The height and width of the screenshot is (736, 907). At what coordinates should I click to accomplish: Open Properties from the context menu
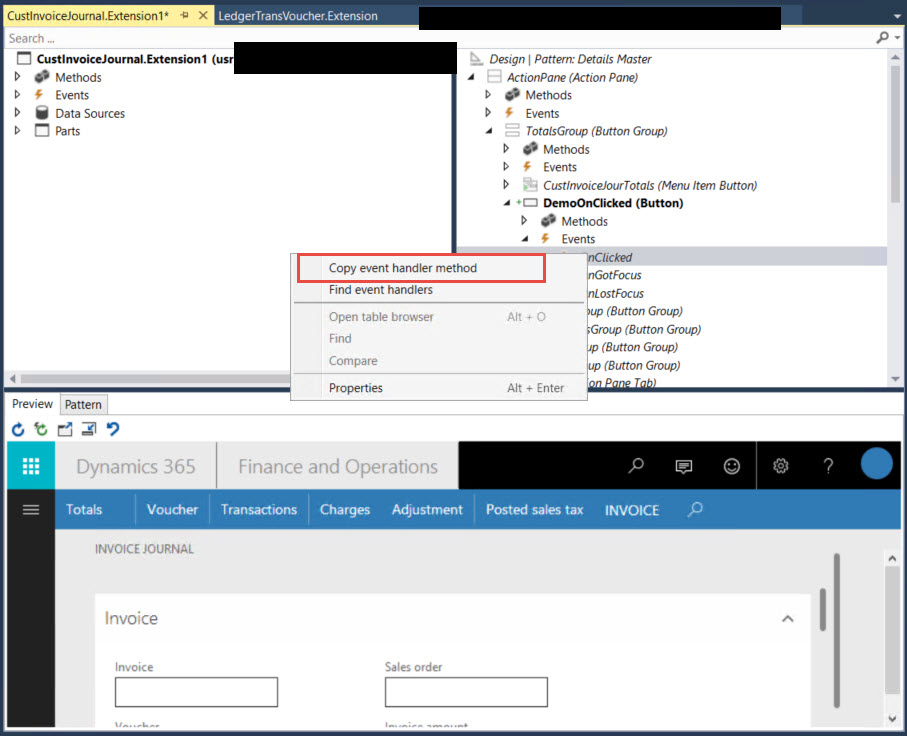click(358, 387)
